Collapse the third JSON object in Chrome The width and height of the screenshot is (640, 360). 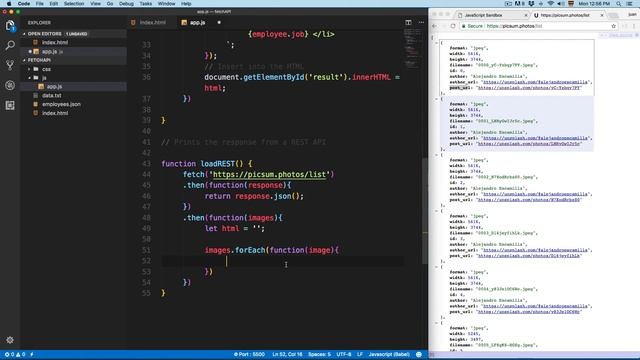click(436, 155)
